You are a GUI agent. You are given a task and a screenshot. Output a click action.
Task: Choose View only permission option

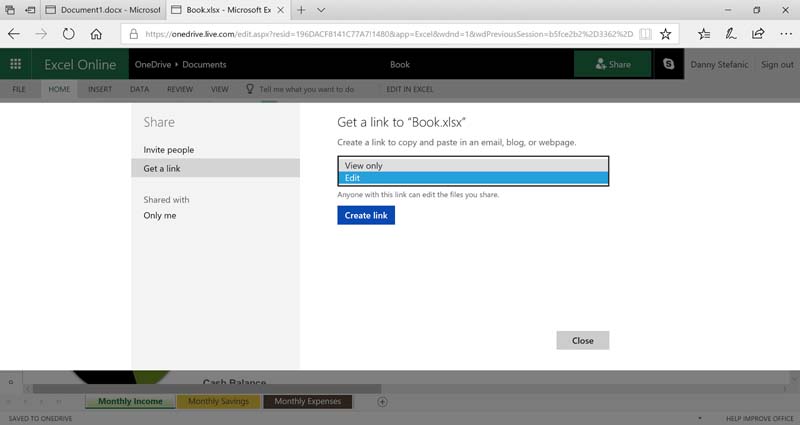click(473, 165)
